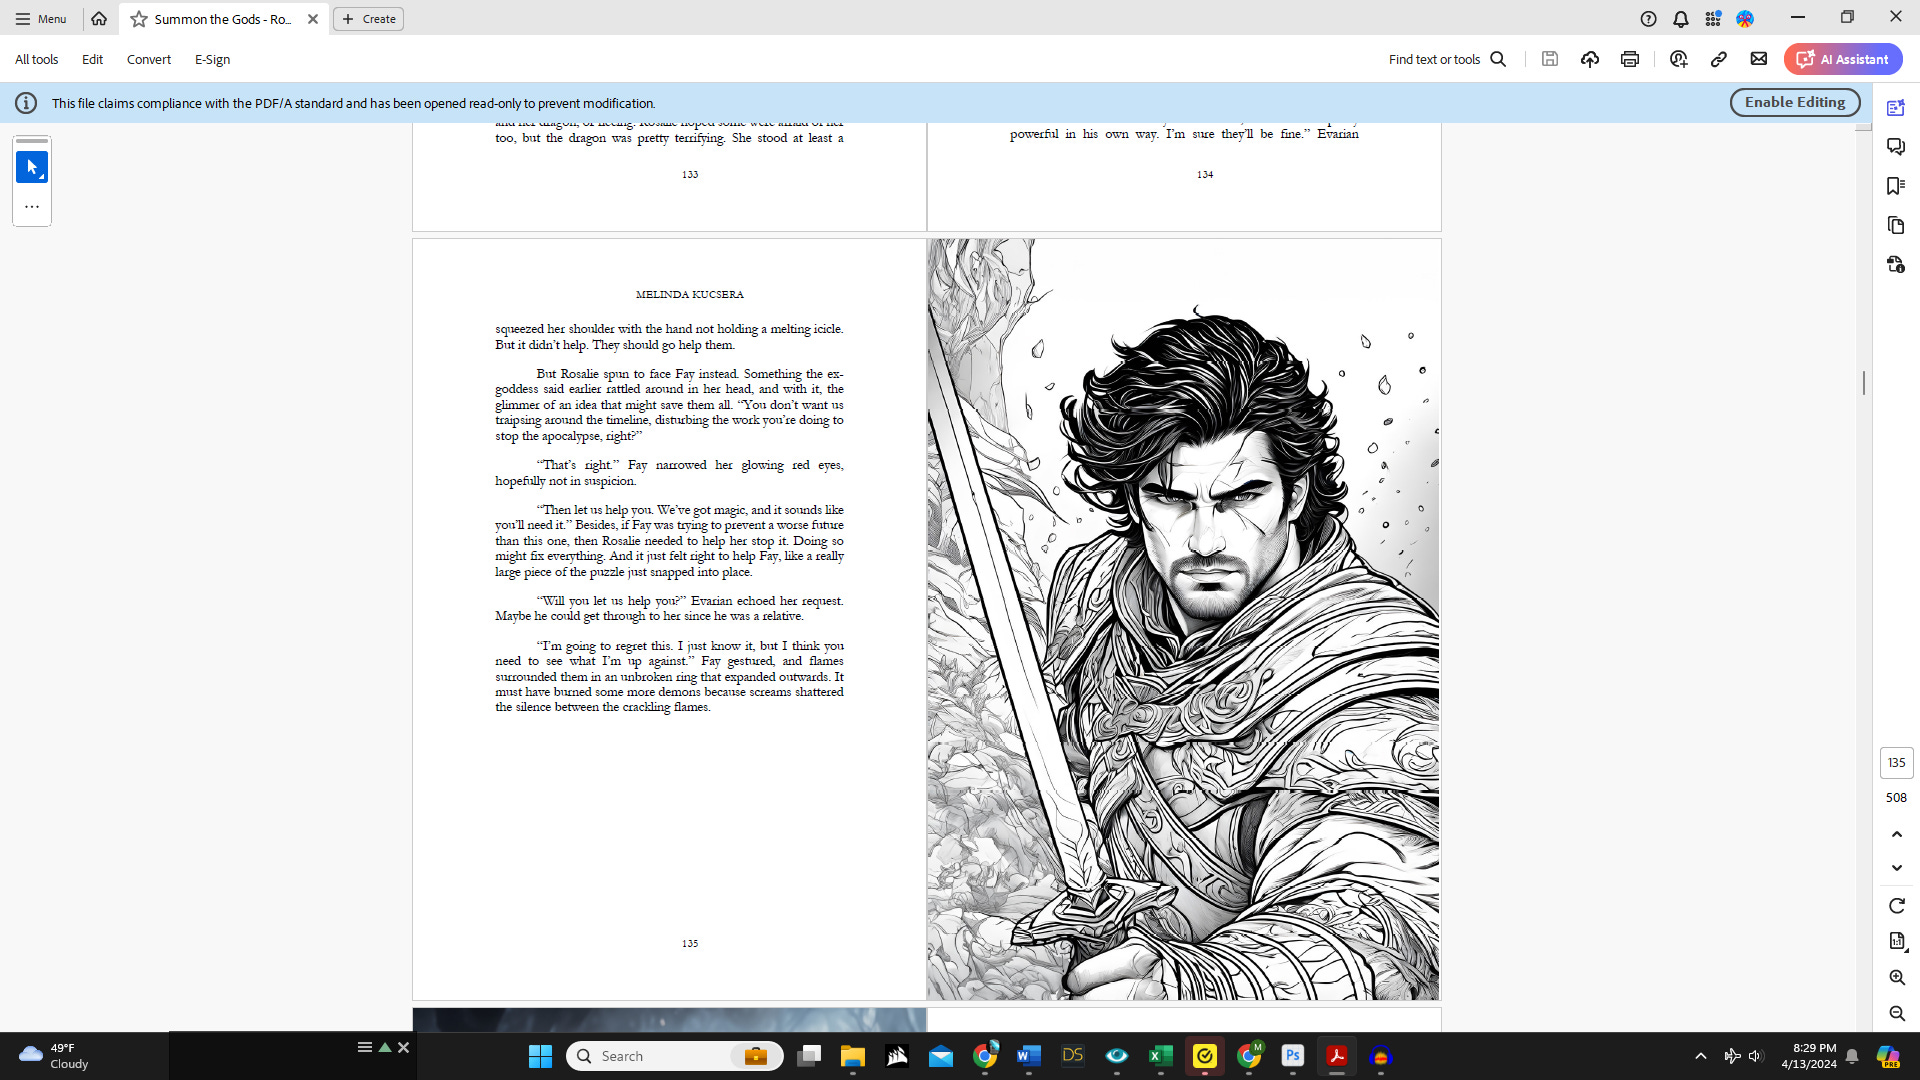Launch the AI Assistant button

point(1843,59)
